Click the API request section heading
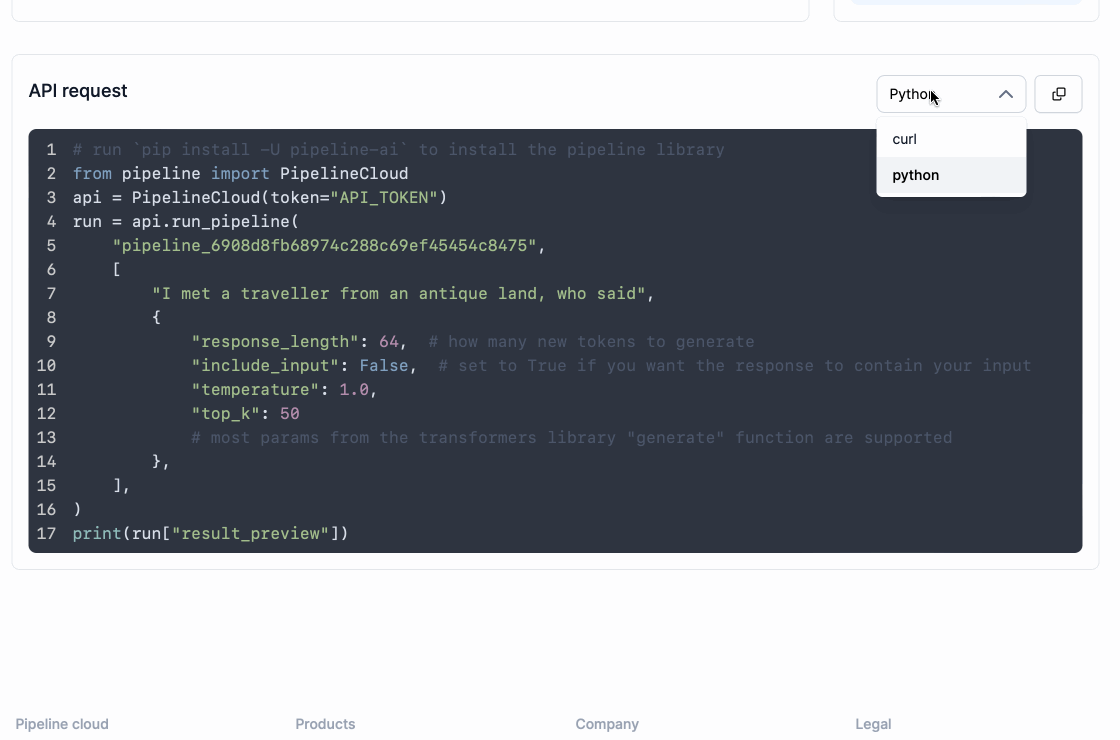 pyautogui.click(x=78, y=91)
